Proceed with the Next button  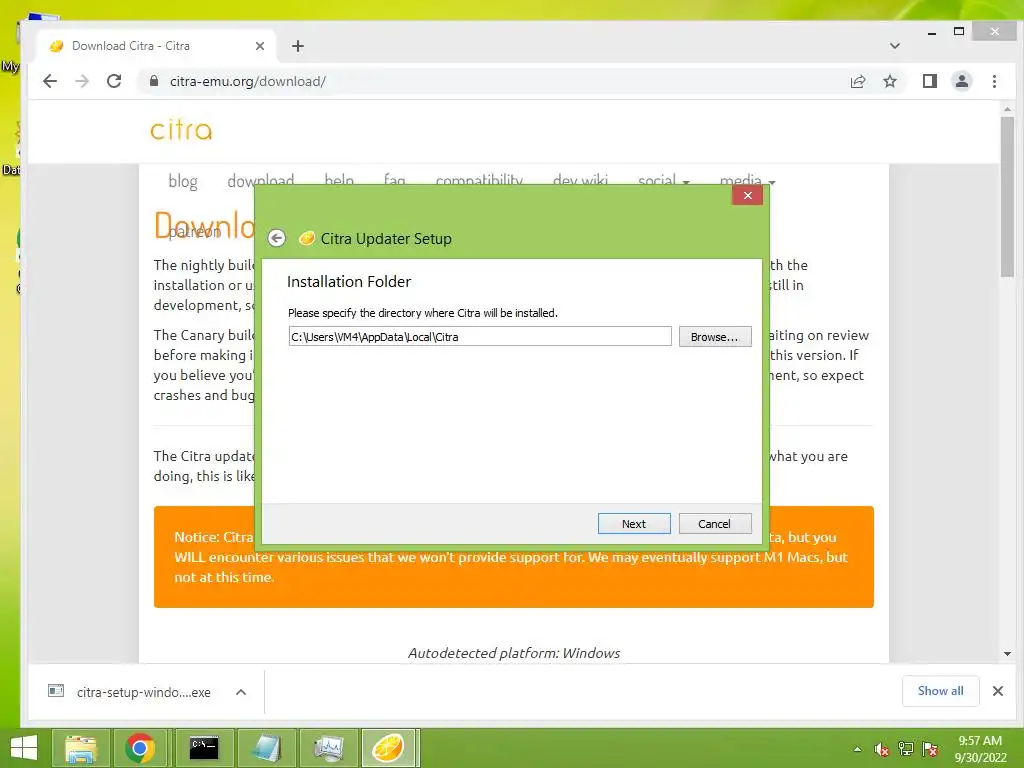[634, 524]
